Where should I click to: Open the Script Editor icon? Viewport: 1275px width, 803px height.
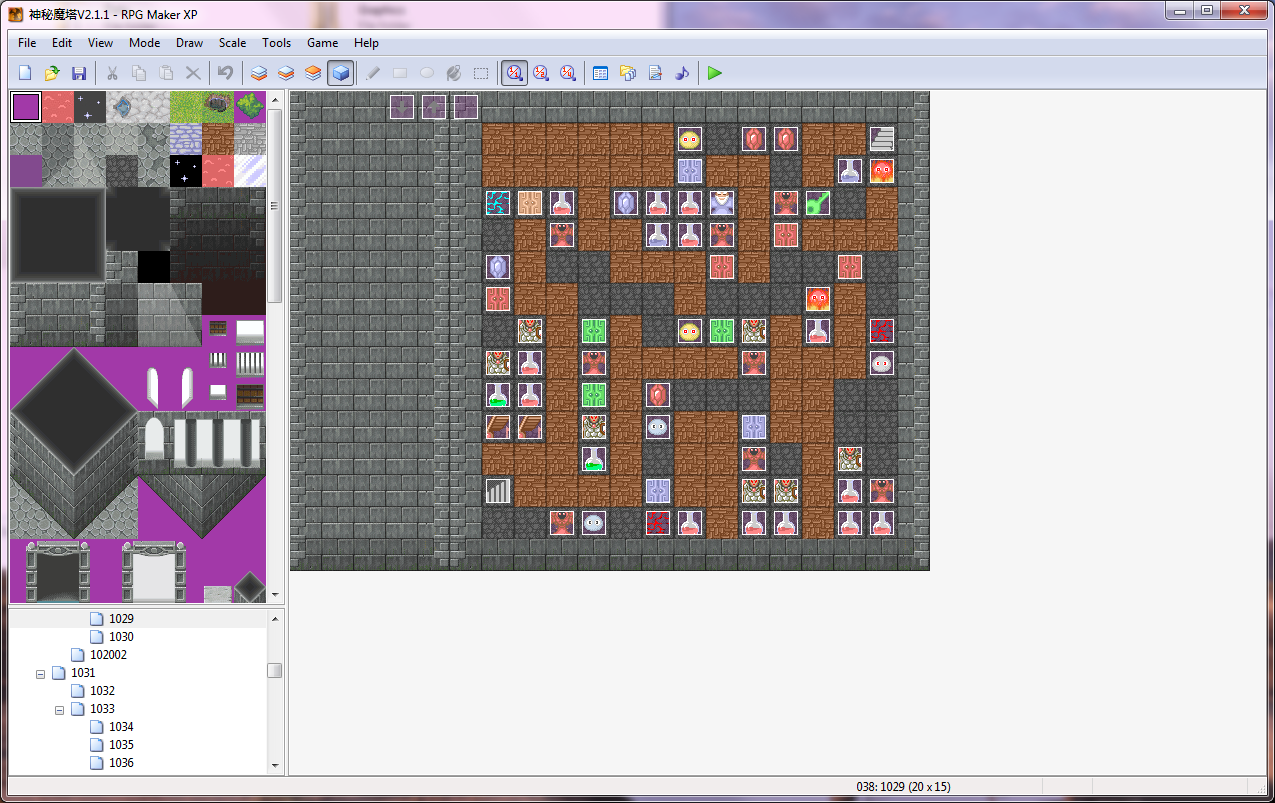[x=655, y=73]
